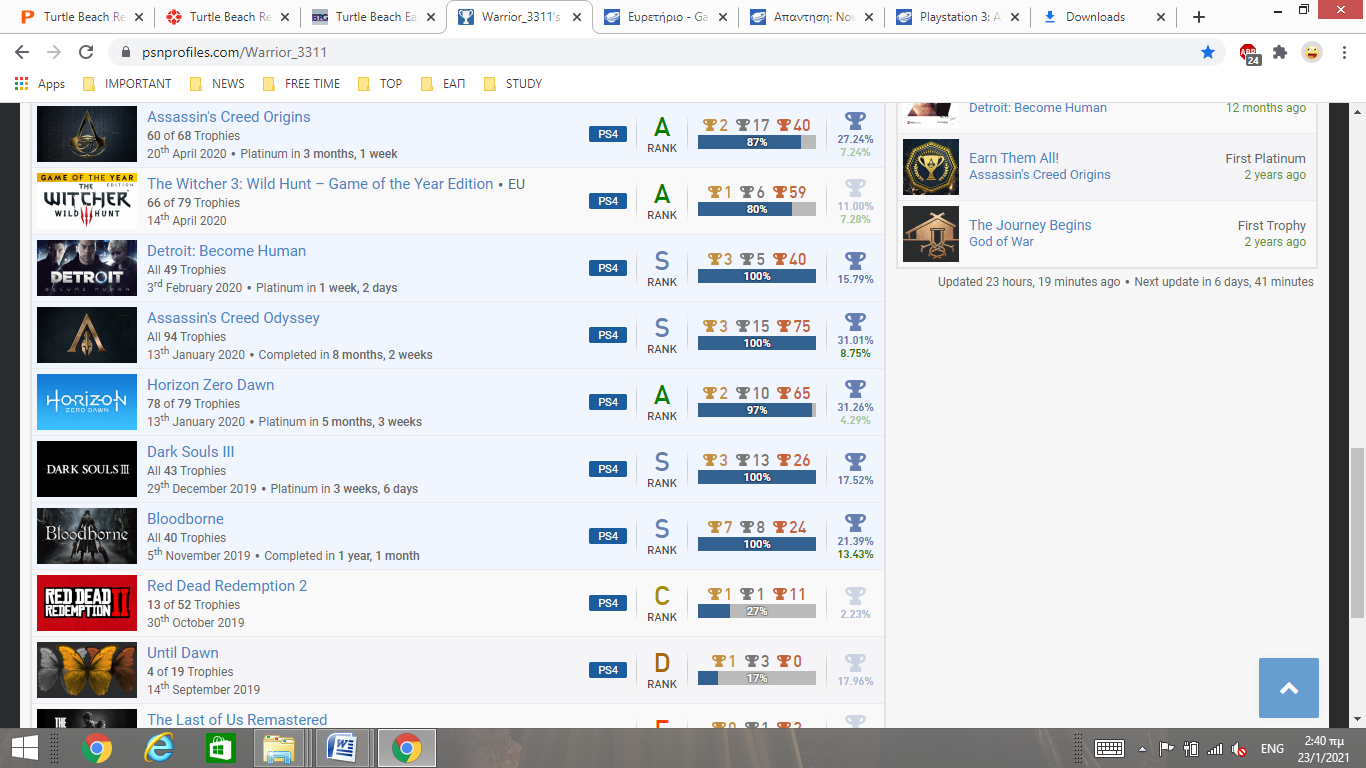Open the Dark Souls III link
This screenshot has height=768, width=1366.
point(191,452)
